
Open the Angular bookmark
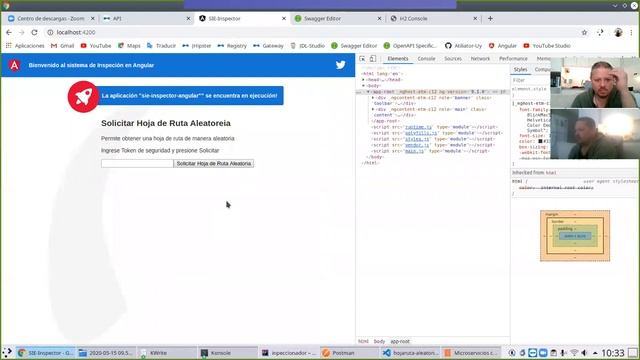point(502,46)
